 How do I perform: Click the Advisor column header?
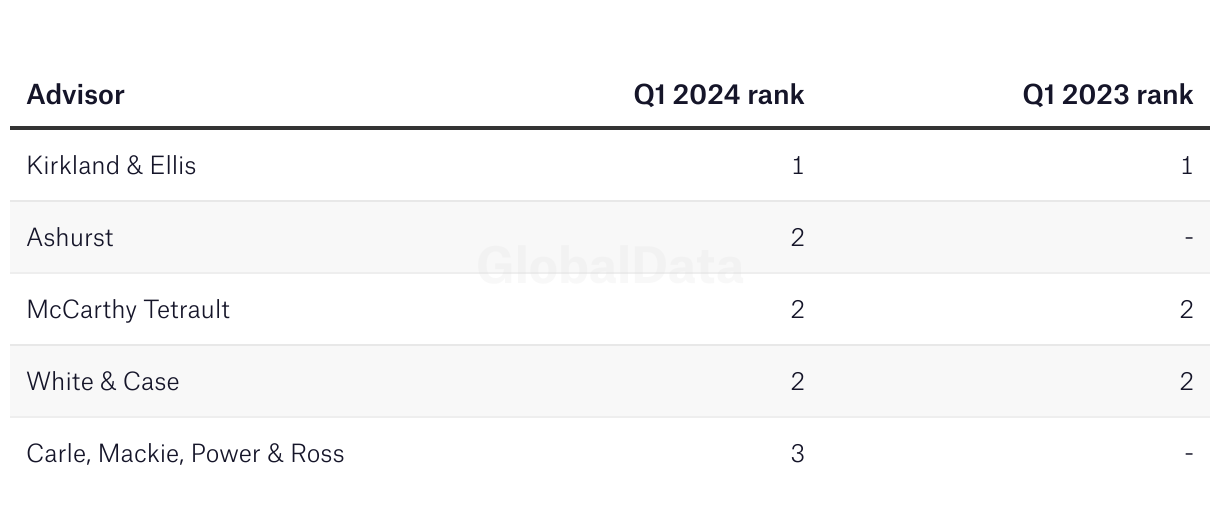pyautogui.click(x=75, y=95)
